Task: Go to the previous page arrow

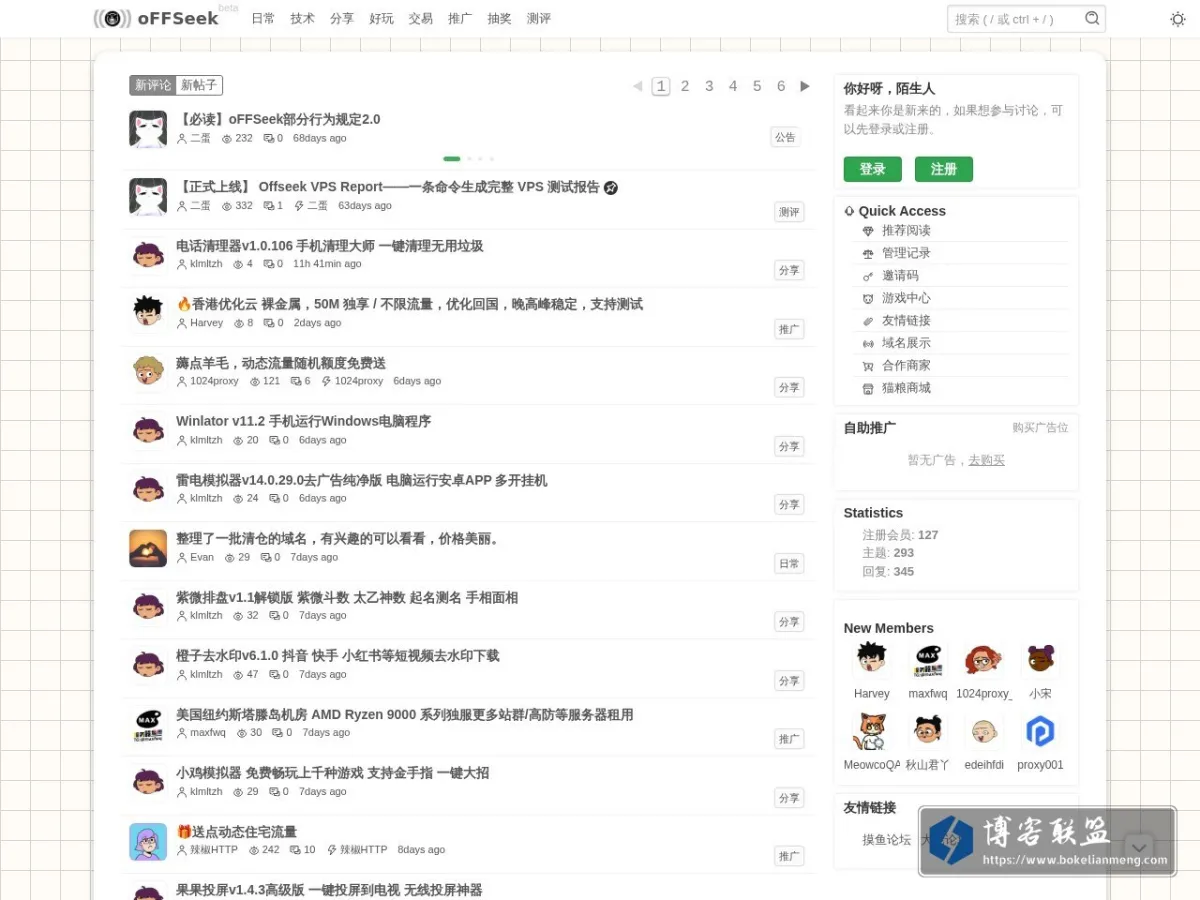Action: click(x=637, y=86)
